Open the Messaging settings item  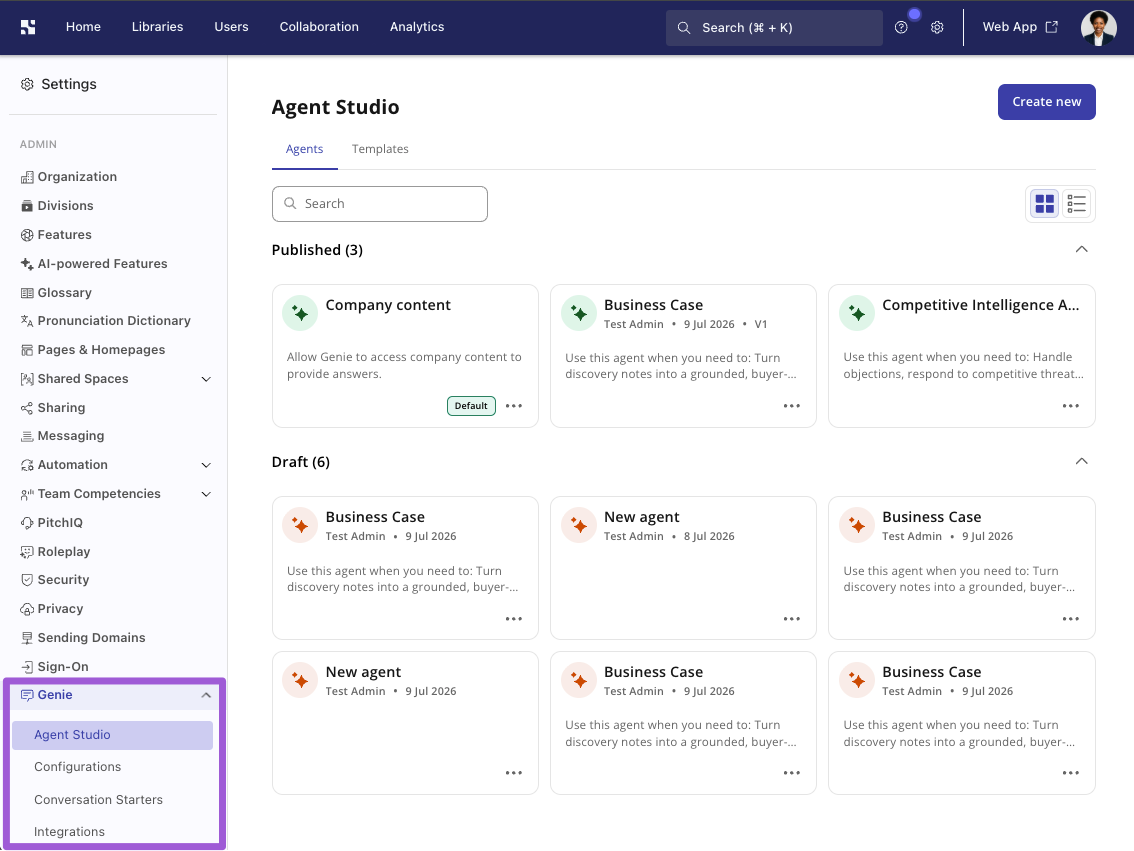71,436
